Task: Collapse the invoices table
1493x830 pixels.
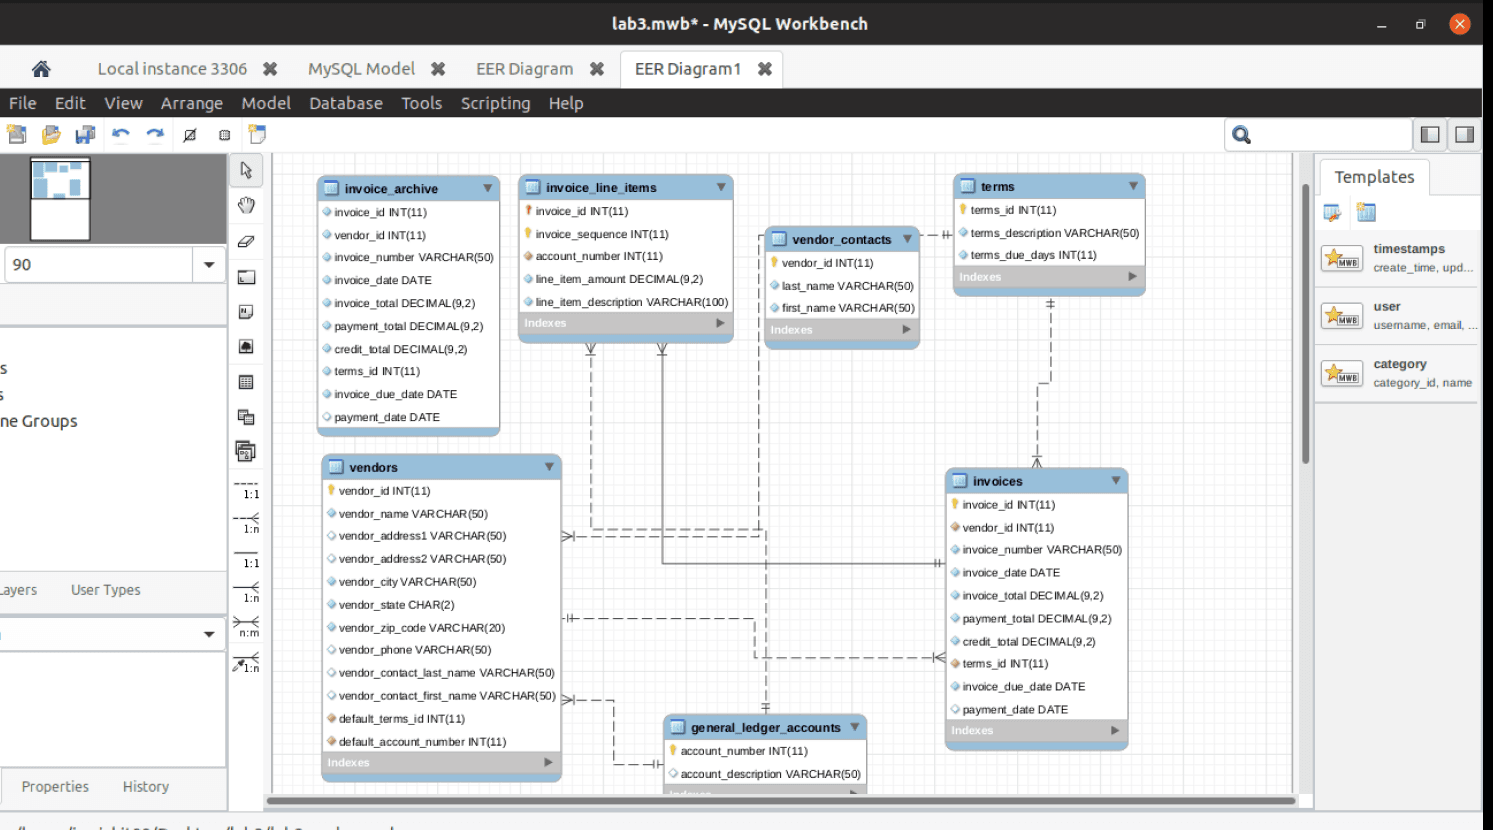Action: pos(1116,481)
